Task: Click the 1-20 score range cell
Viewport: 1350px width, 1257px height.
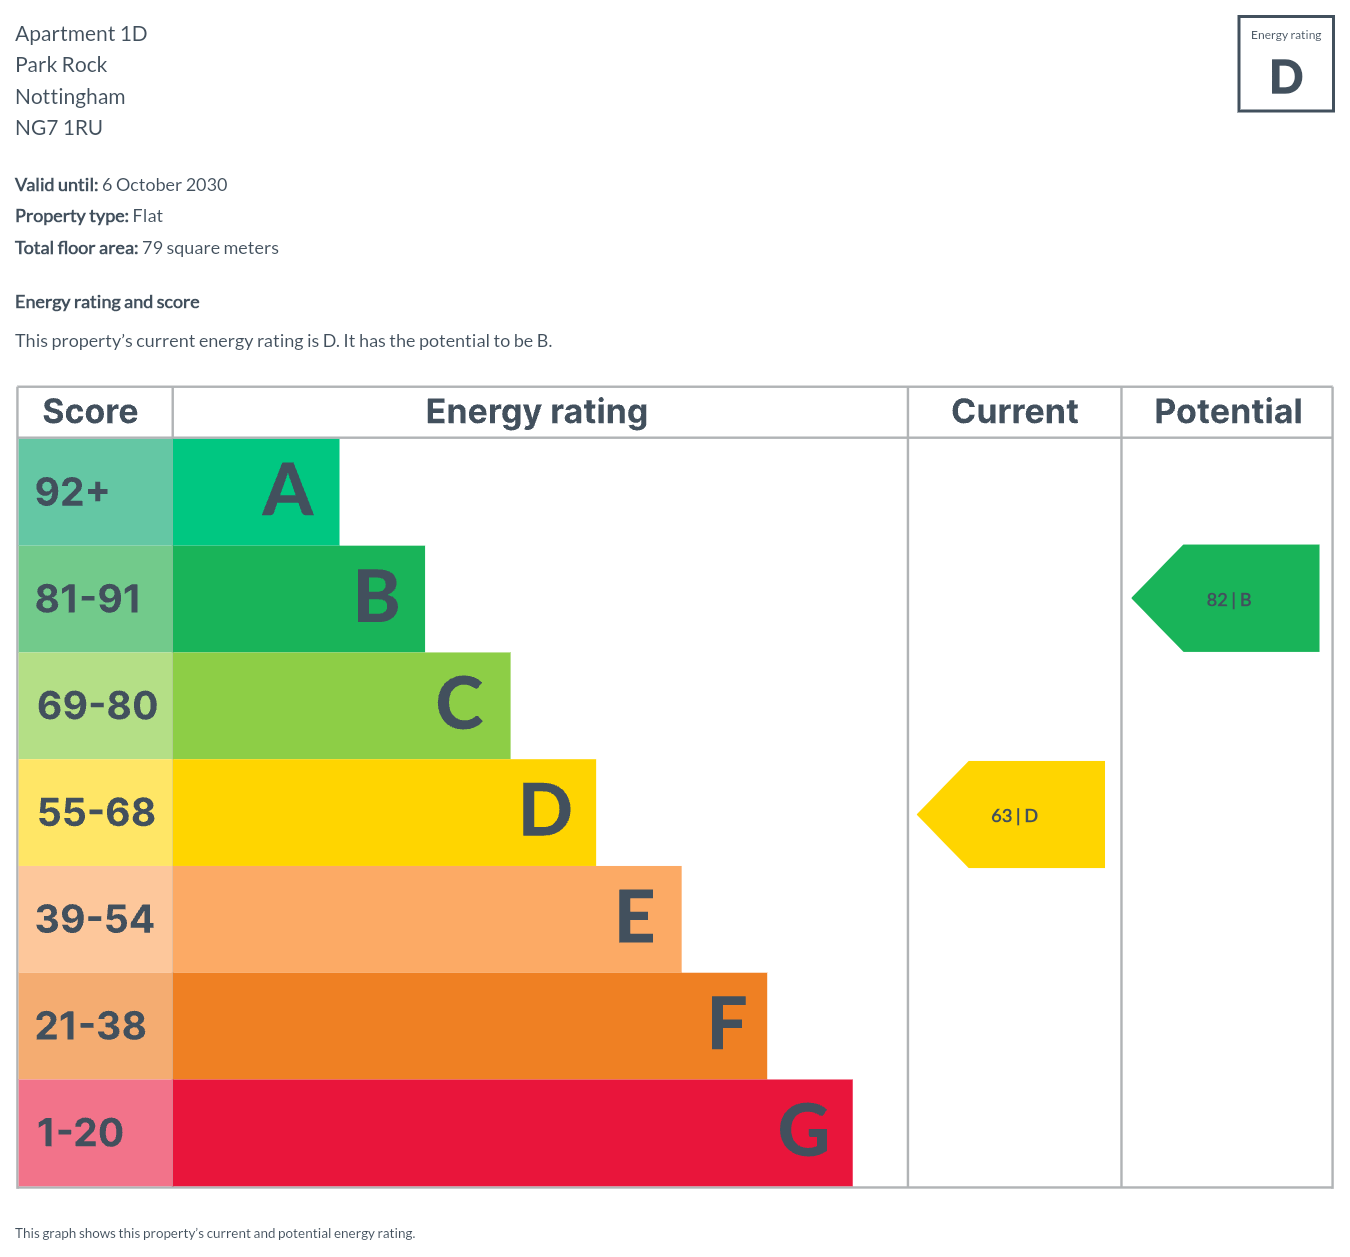Action: pyautogui.click(x=95, y=1133)
